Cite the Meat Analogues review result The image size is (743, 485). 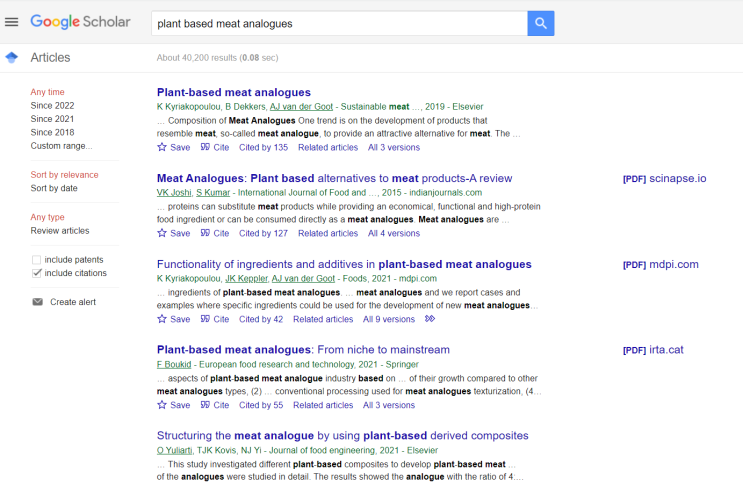point(215,233)
